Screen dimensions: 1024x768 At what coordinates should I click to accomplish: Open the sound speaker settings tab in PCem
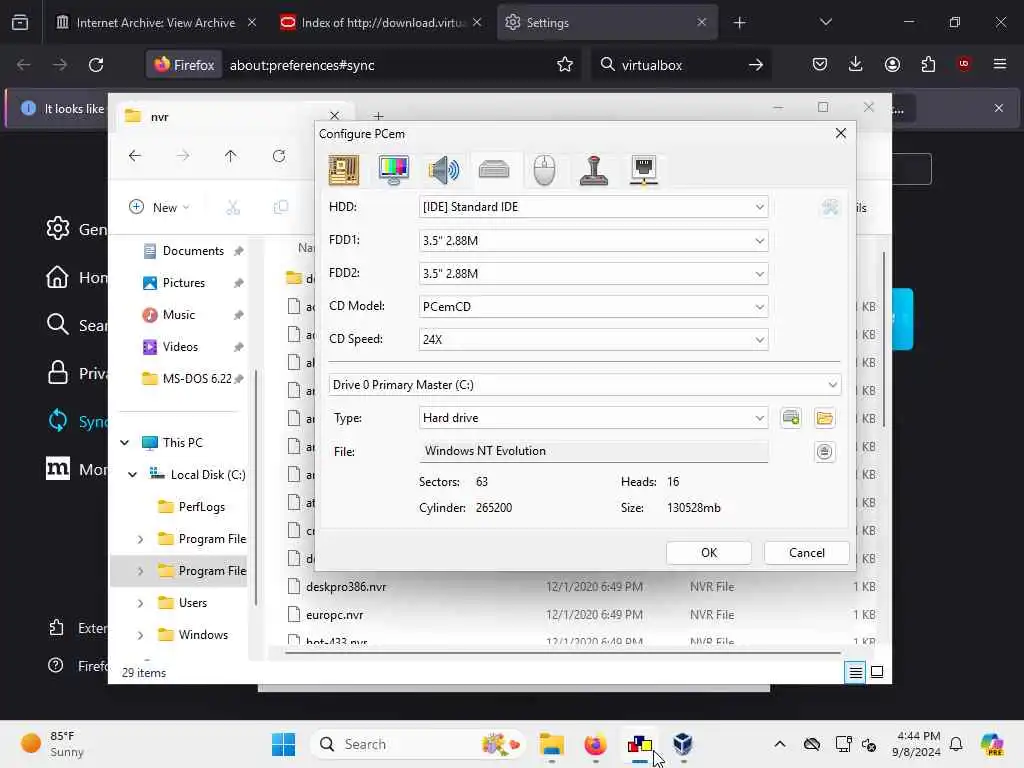pyautogui.click(x=444, y=170)
